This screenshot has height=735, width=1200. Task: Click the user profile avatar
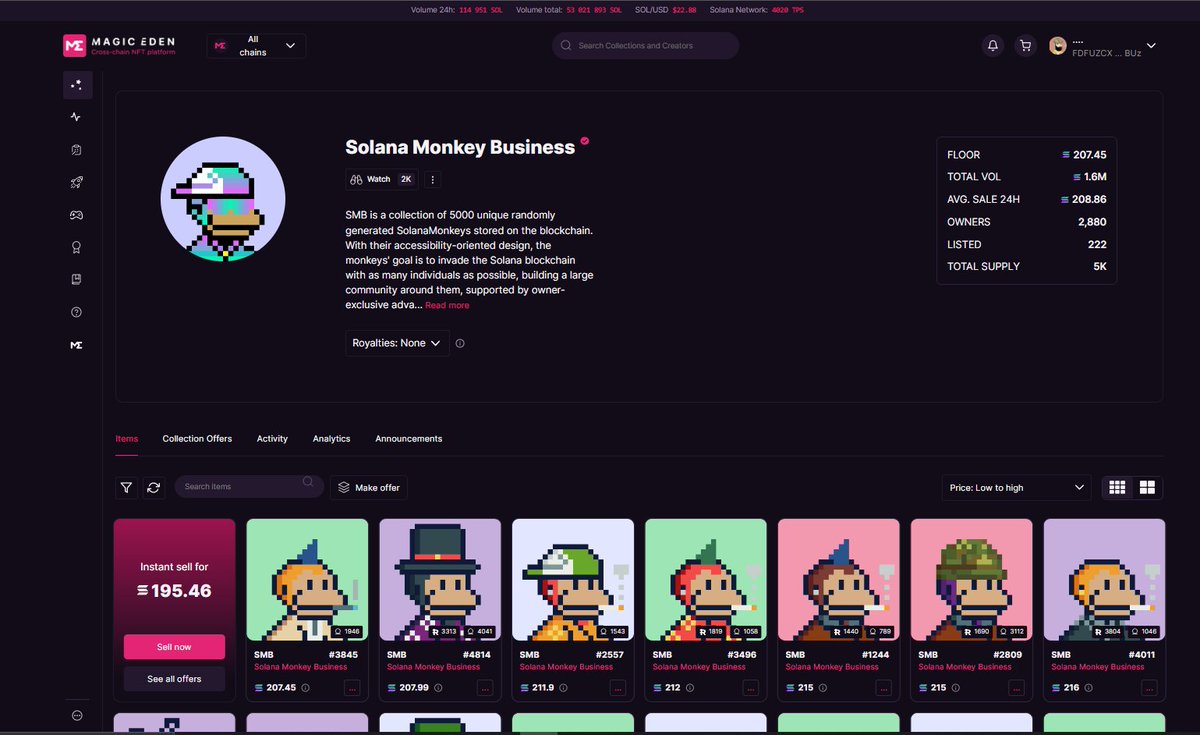tap(1057, 46)
